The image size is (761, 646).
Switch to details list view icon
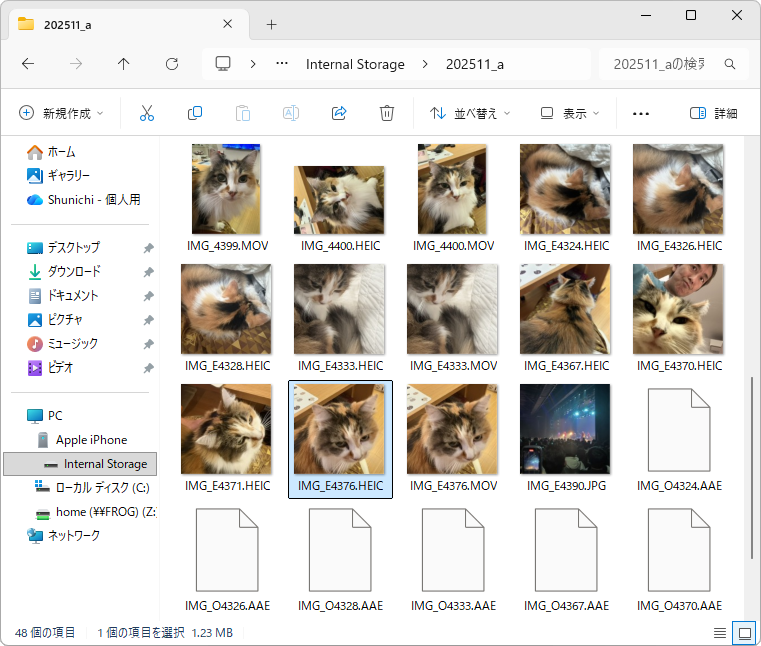point(720,633)
